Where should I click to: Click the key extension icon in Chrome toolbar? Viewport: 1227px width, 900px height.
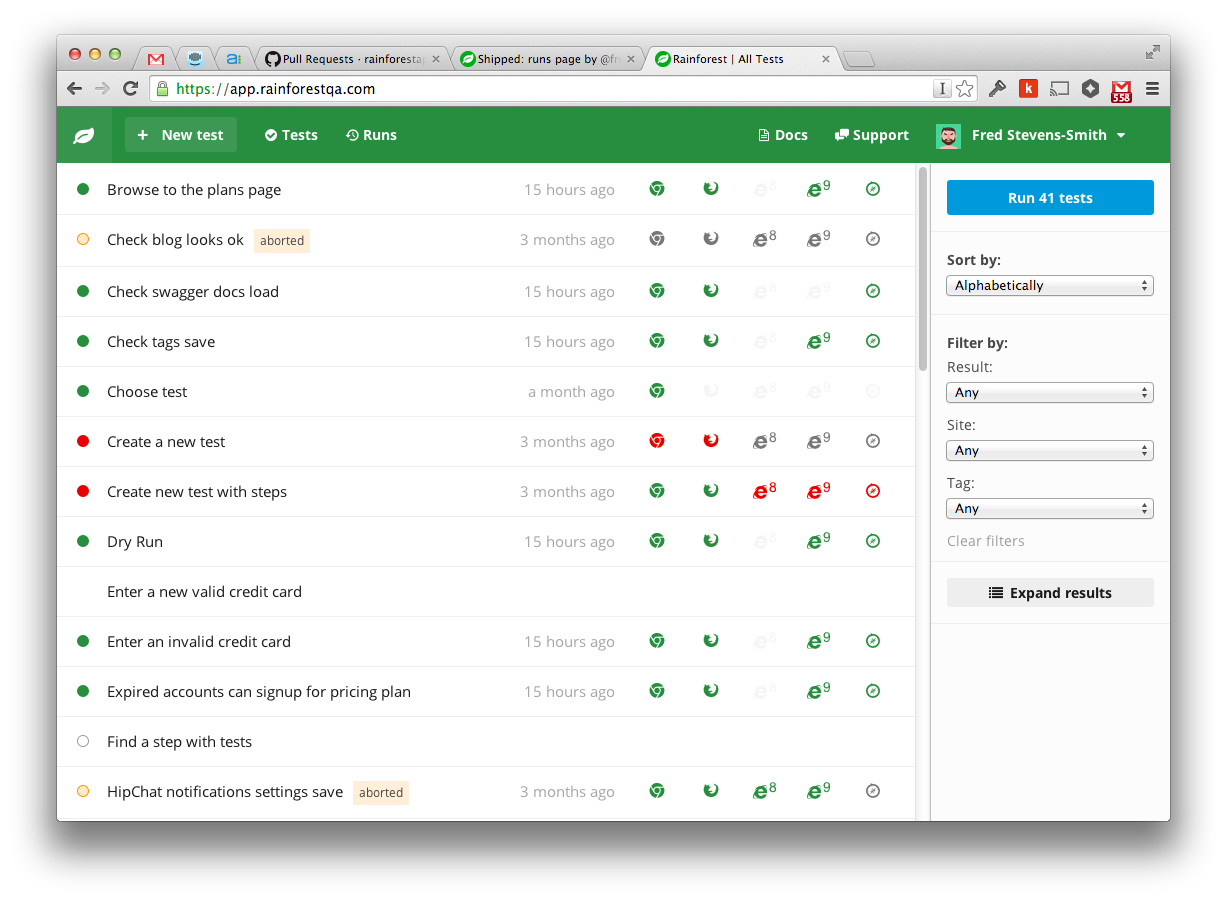(997, 89)
